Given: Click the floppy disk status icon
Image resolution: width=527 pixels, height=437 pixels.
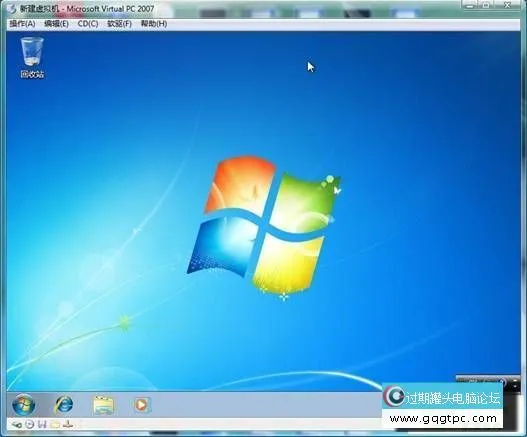Looking at the screenshot, I should [42, 424].
